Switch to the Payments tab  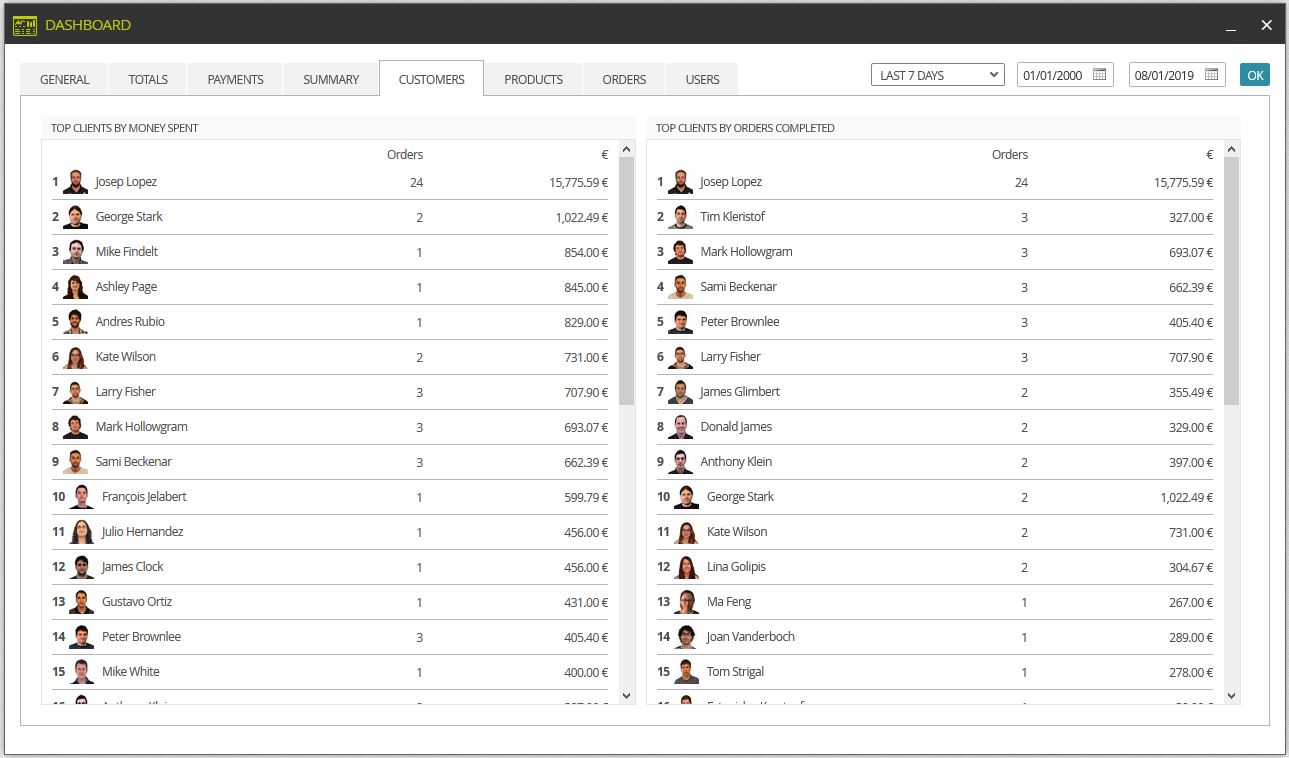235,80
